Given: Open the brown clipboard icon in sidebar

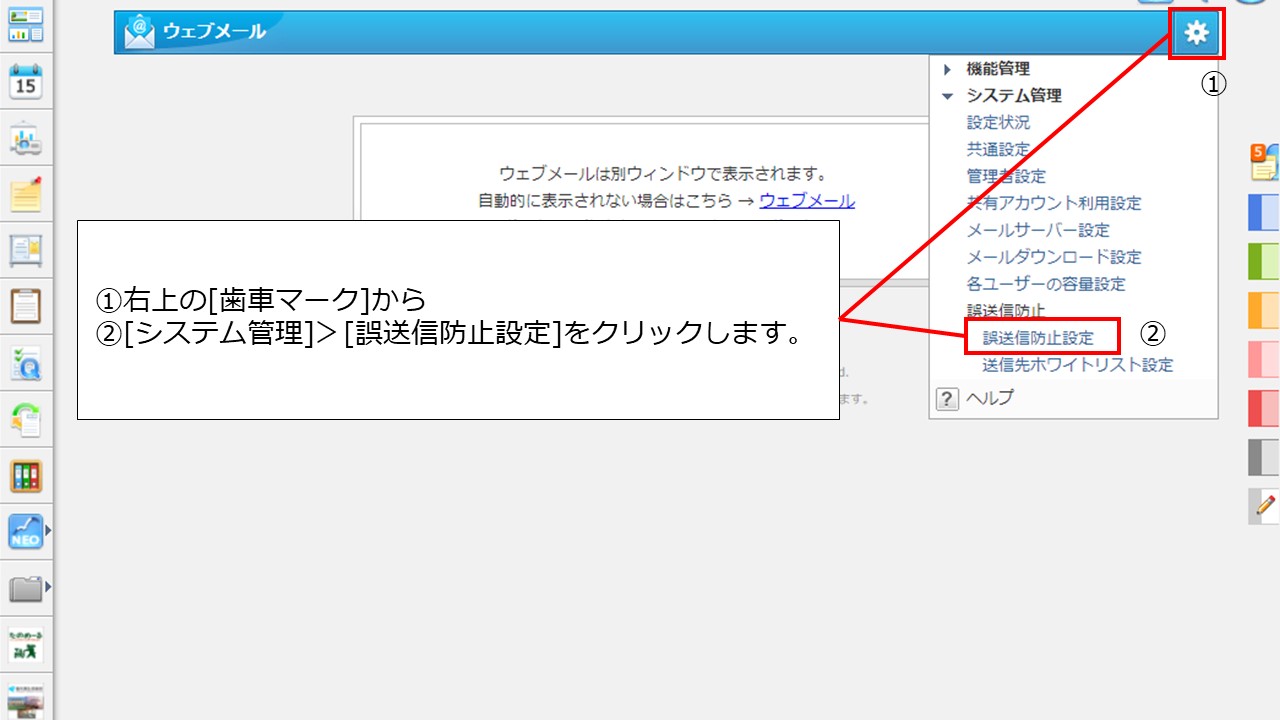Looking at the screenshot, I should coord(25,306).
